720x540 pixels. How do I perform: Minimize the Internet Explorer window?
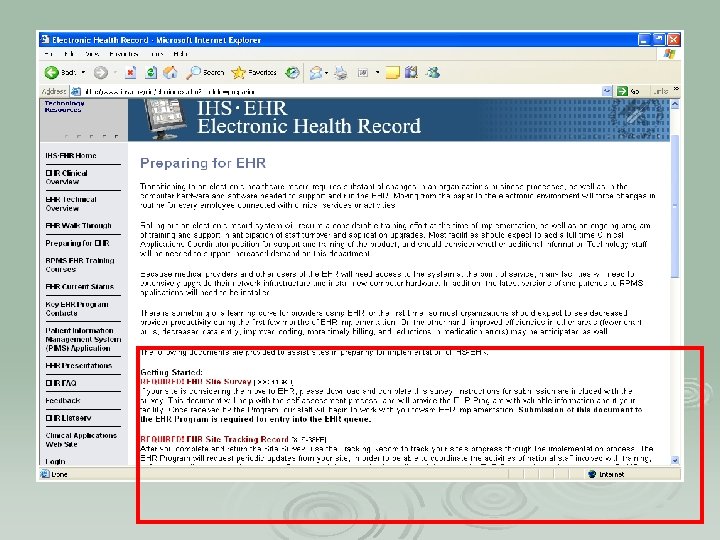point(644,39)
